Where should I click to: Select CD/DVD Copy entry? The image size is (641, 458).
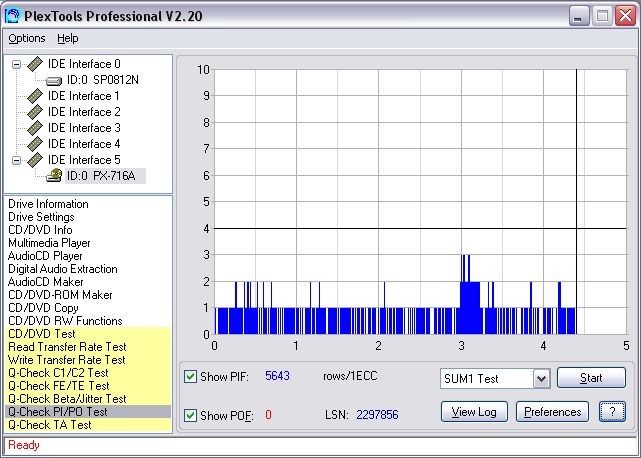tap(43, 308)
